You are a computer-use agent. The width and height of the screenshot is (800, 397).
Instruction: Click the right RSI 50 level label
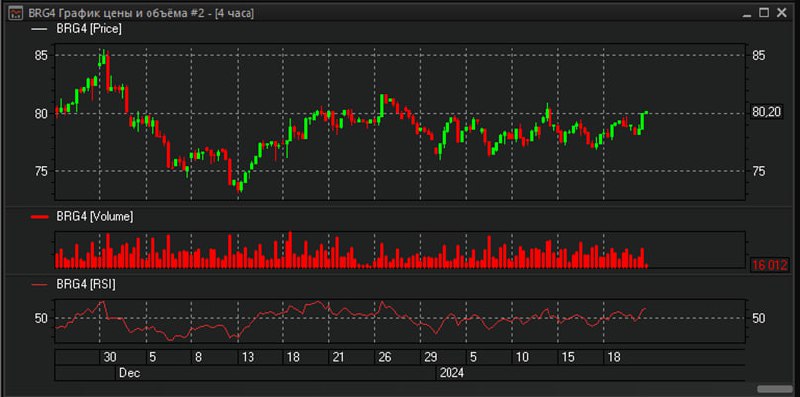(x=758, y=318)
